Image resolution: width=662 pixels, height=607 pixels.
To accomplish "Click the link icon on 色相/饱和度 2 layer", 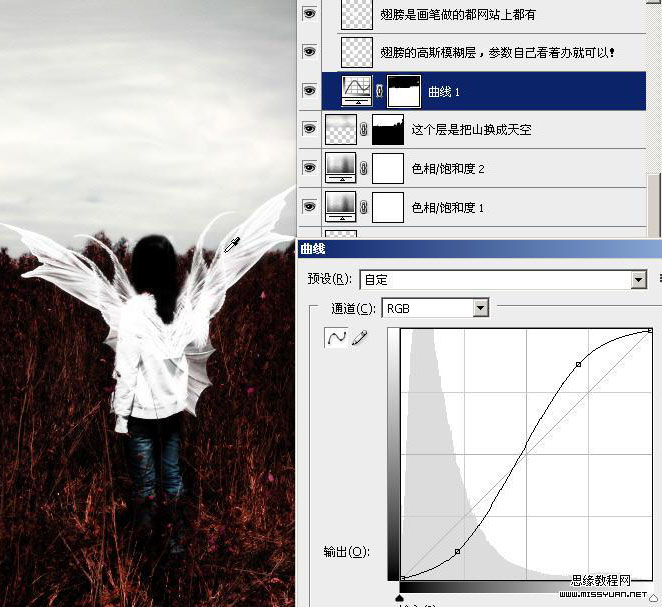I will coord(364,168).
